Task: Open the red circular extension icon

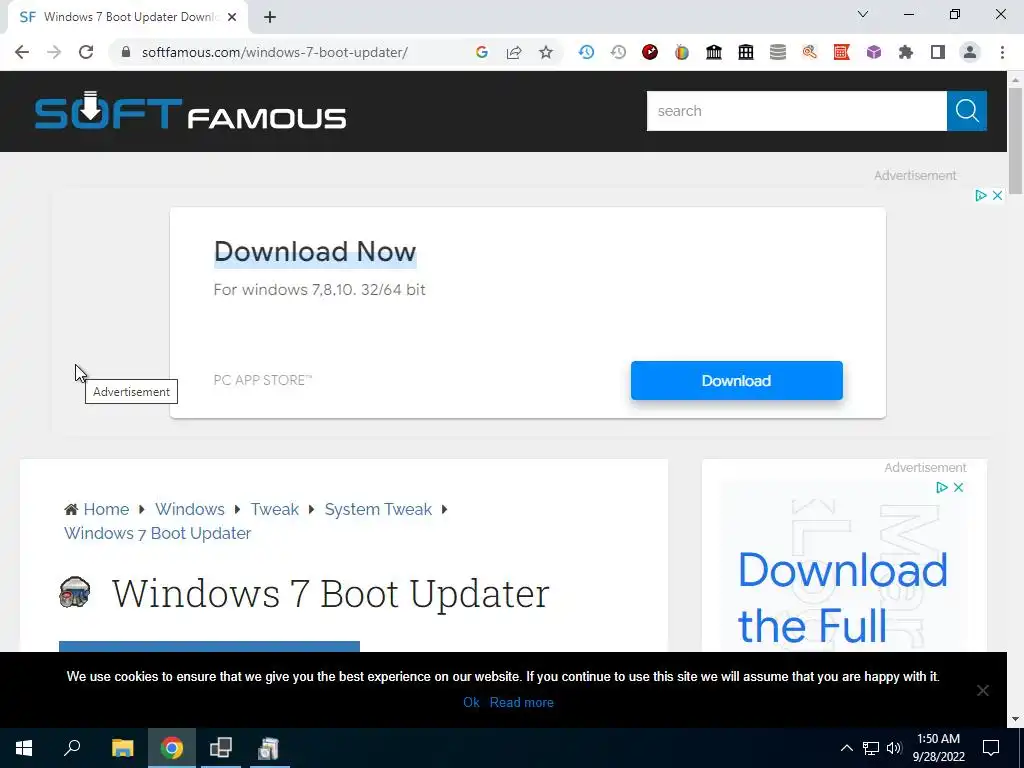Action: click(650, 52)
